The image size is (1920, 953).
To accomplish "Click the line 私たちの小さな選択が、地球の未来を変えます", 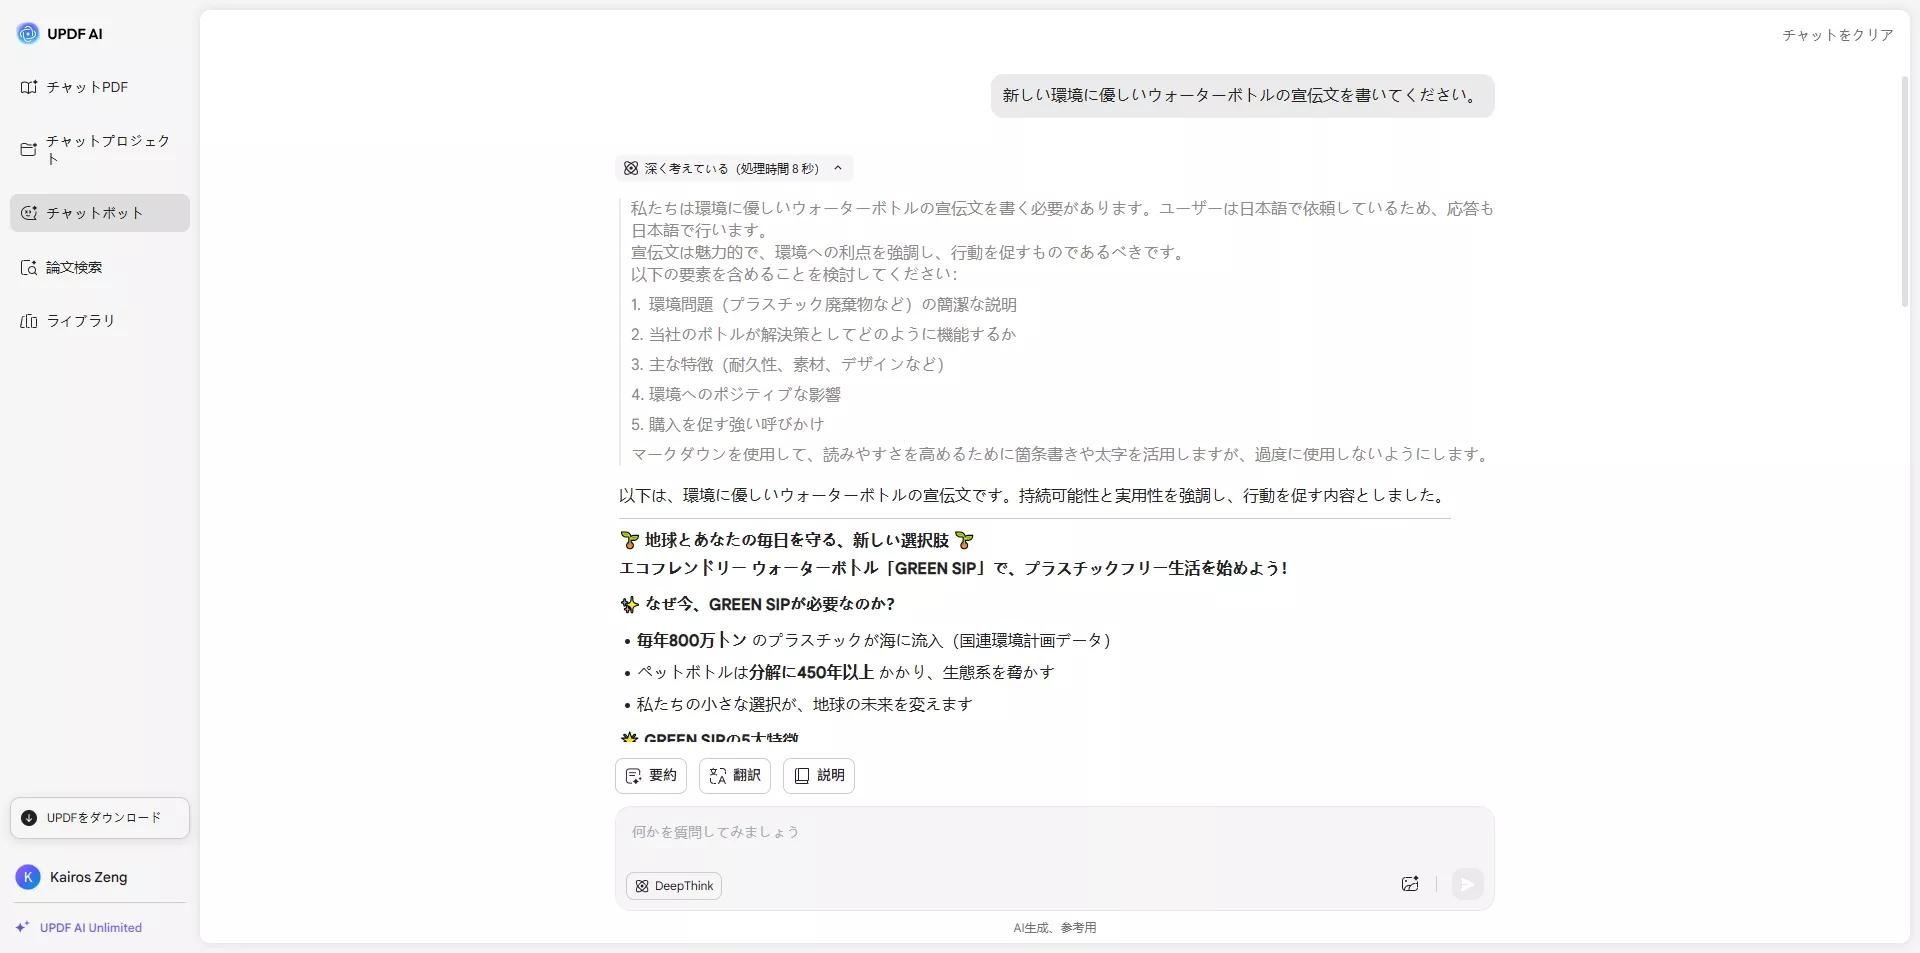I will [805, 704].
